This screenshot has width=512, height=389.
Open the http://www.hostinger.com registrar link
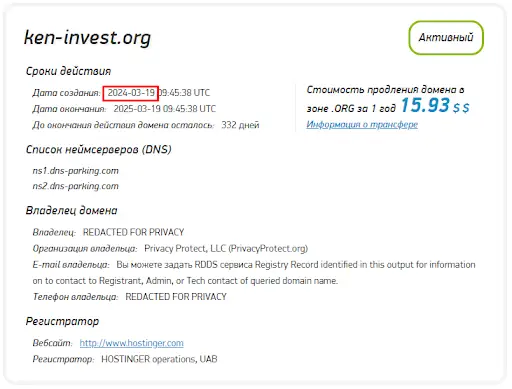pos(131,343)
